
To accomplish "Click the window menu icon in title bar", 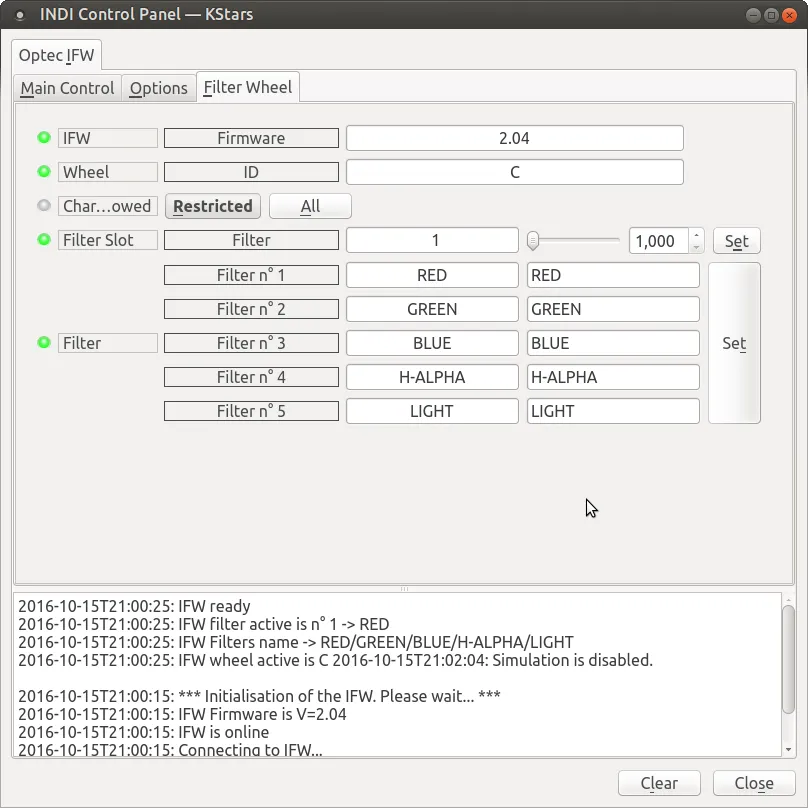I will tap(20, 15).
